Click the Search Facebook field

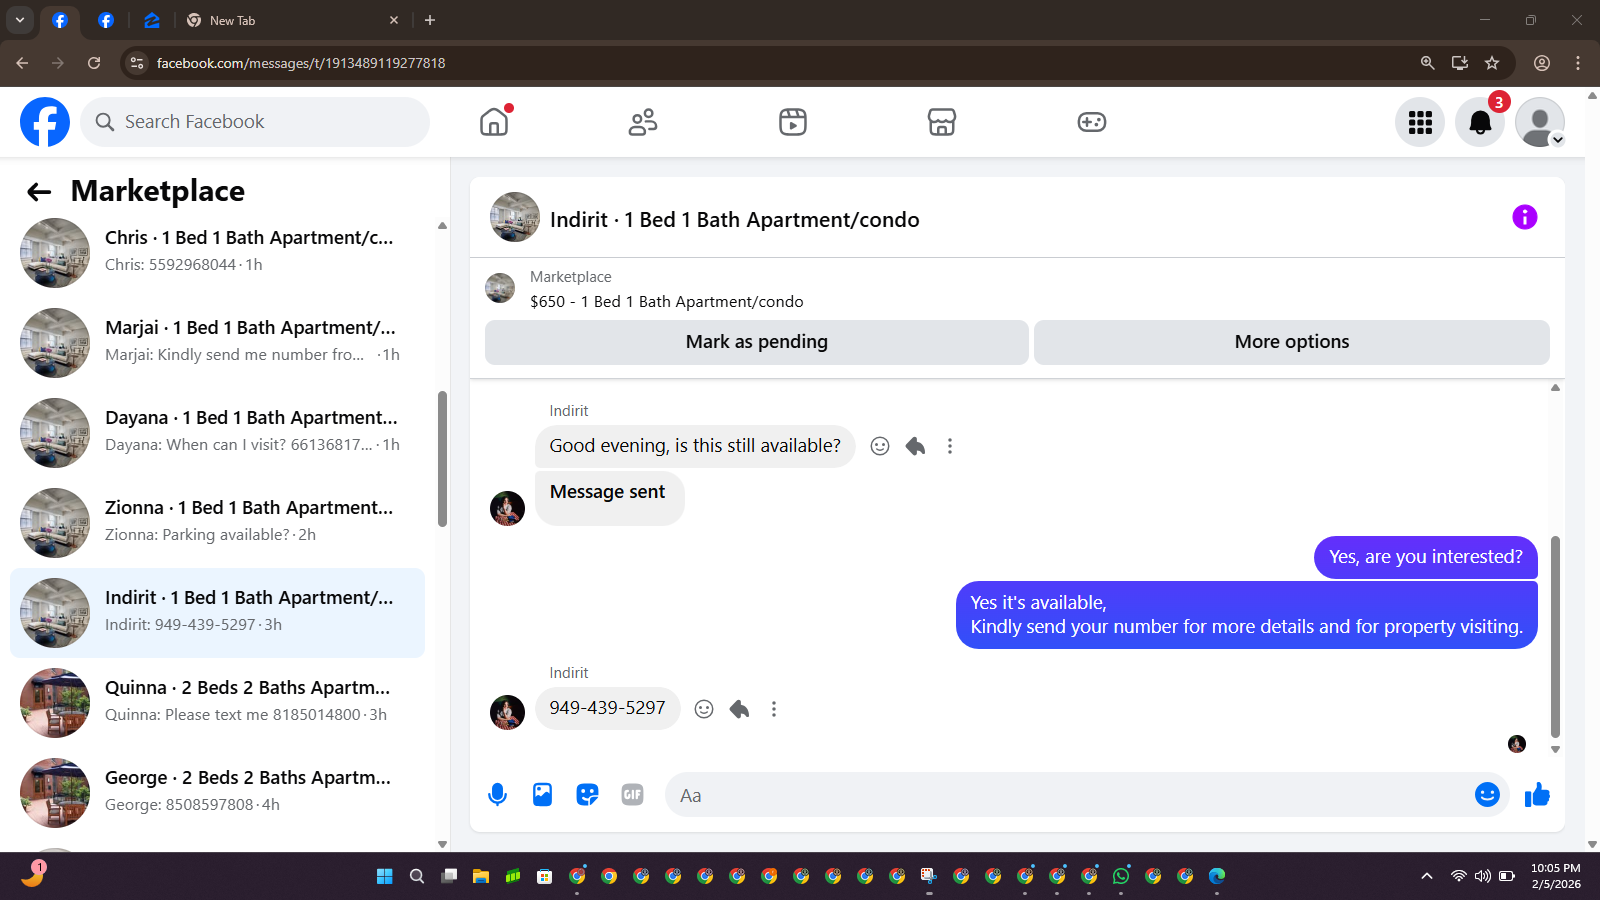pyautogui.click(x=255, y=122)
